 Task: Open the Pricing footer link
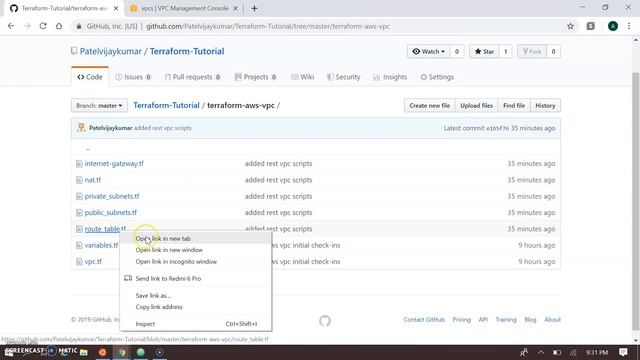pos(462,320)
